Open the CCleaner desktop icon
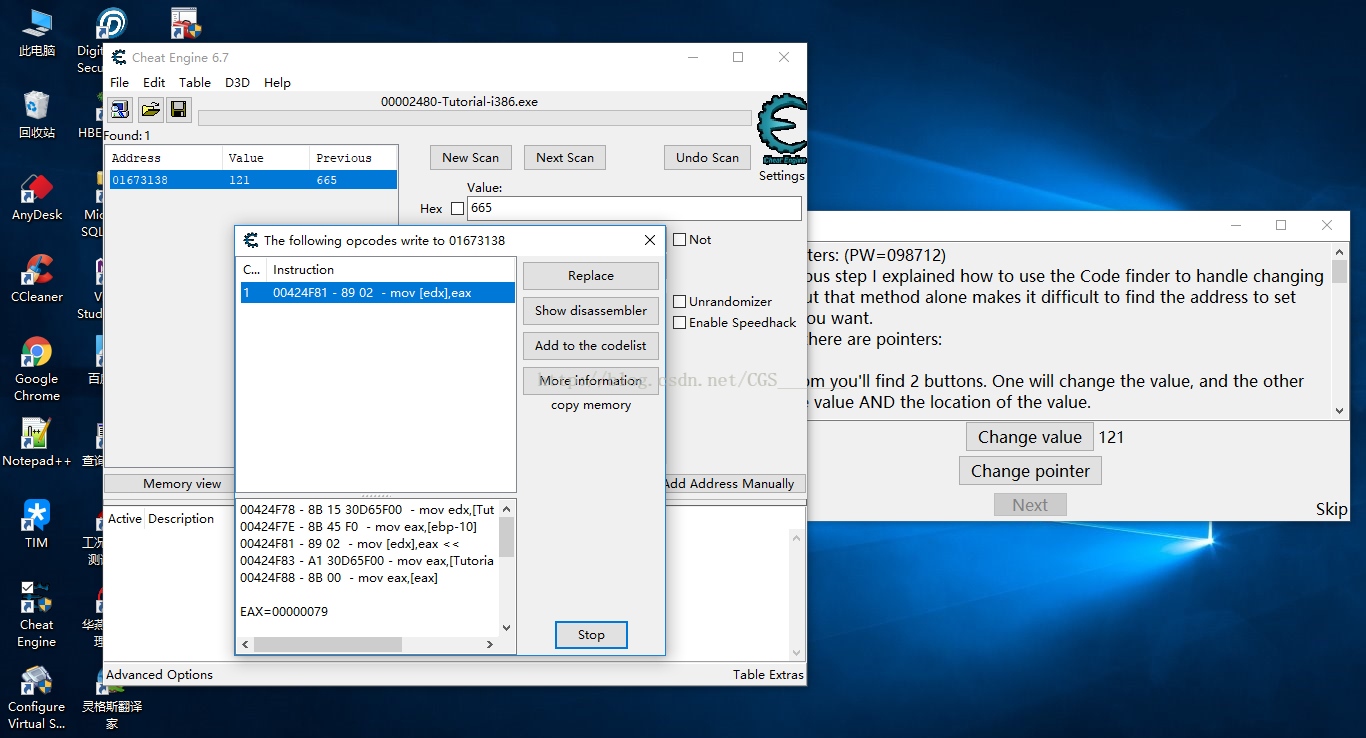1366x738 pixels. click(37, 278)
